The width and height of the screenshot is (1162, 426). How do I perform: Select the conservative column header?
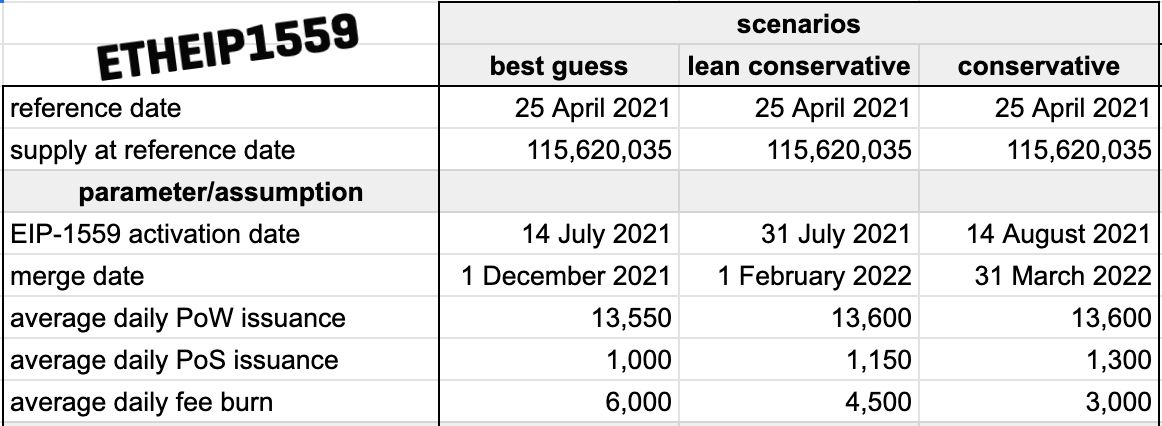pos(1040,66)
